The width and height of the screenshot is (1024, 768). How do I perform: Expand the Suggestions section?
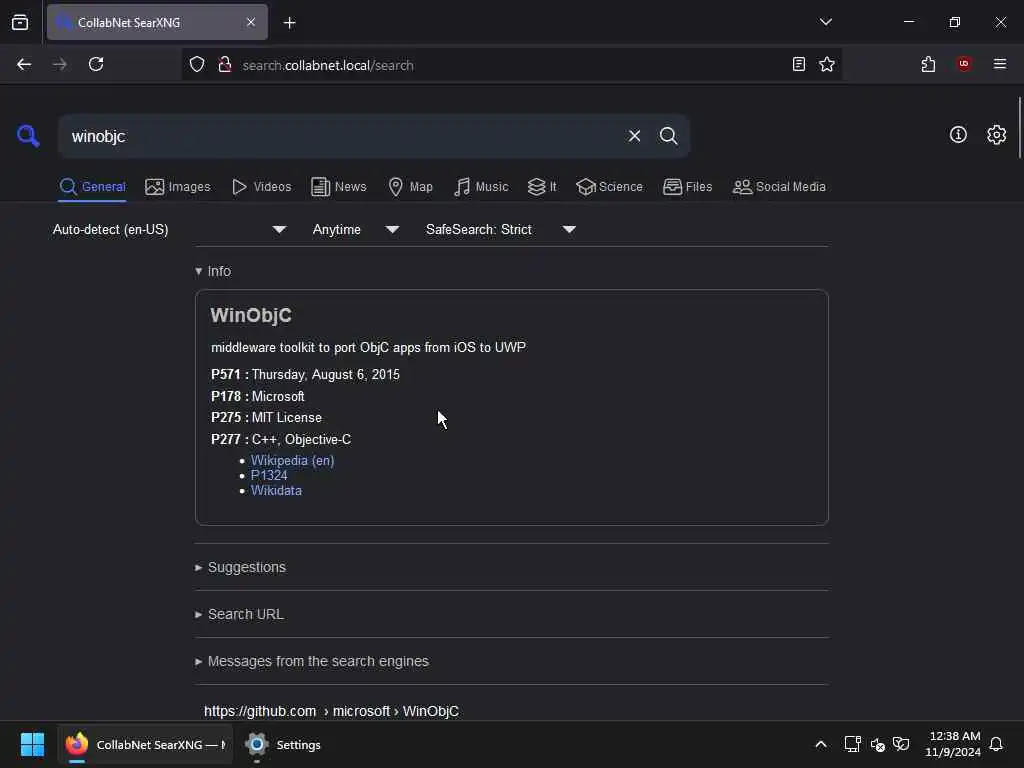tap(240, 567)
